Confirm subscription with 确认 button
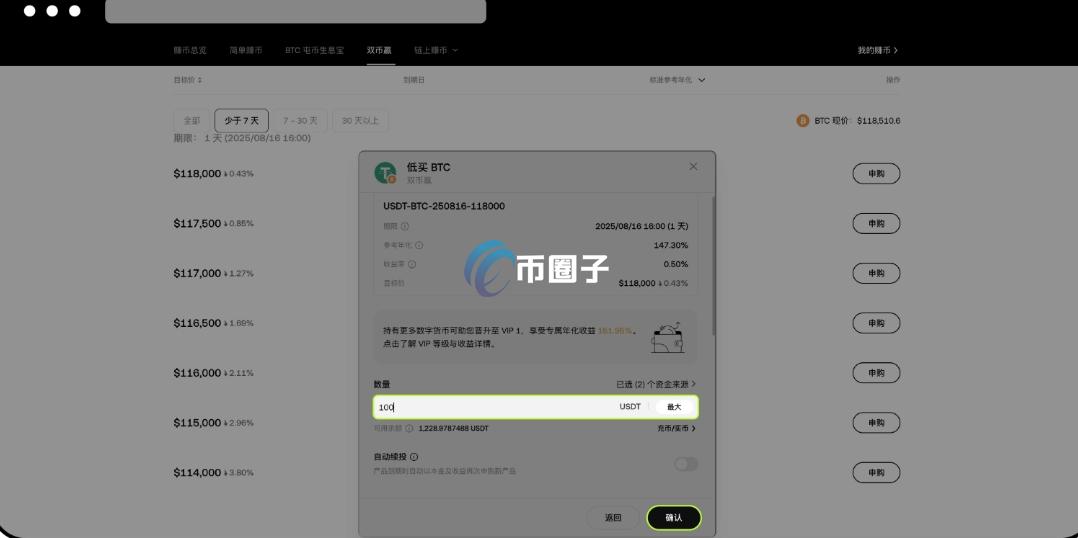The image size is (1078, 538). (674, 517)
